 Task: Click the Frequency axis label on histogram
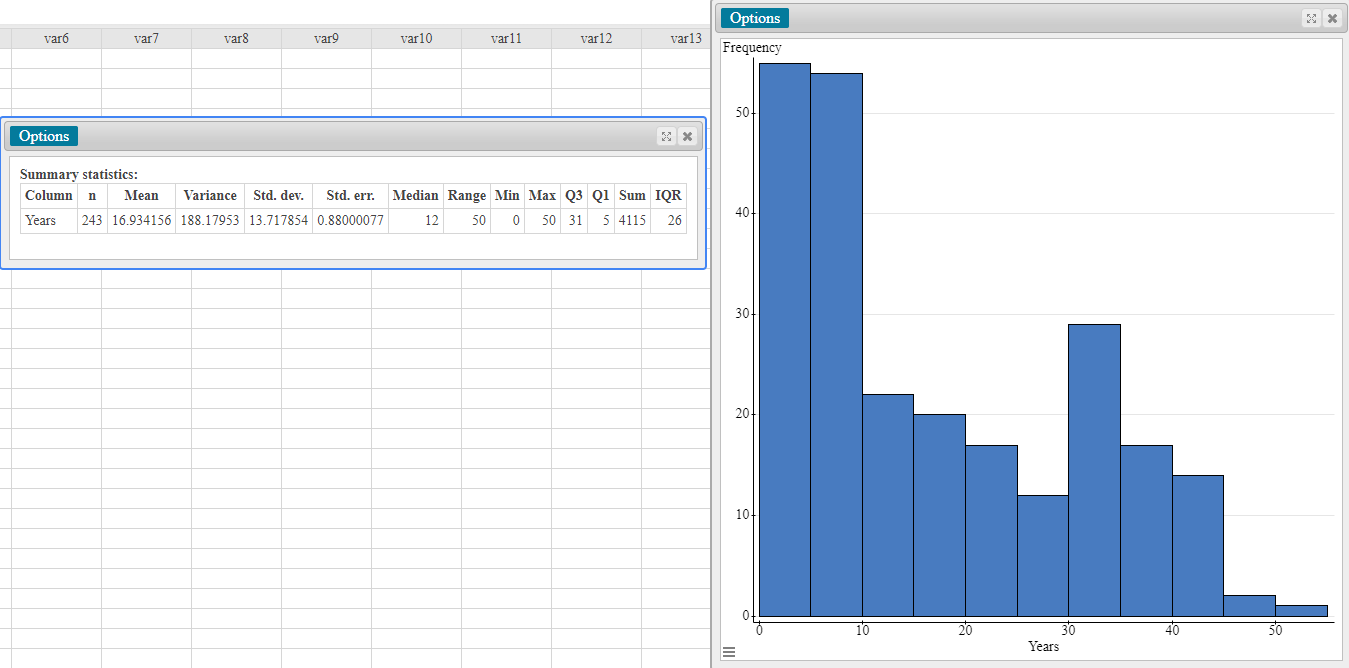tap(751, 47)
